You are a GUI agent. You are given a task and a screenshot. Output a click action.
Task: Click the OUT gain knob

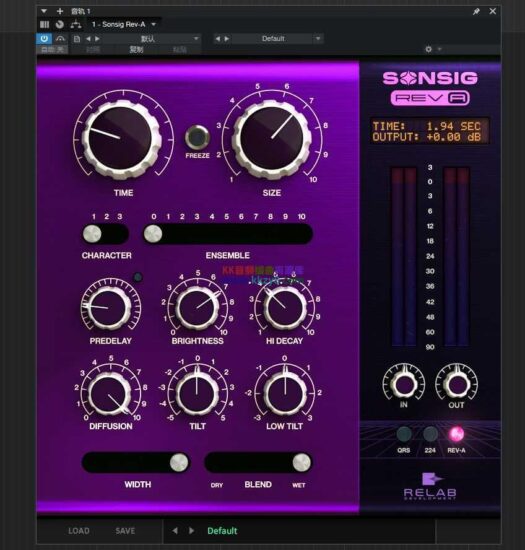click(456, 384)
